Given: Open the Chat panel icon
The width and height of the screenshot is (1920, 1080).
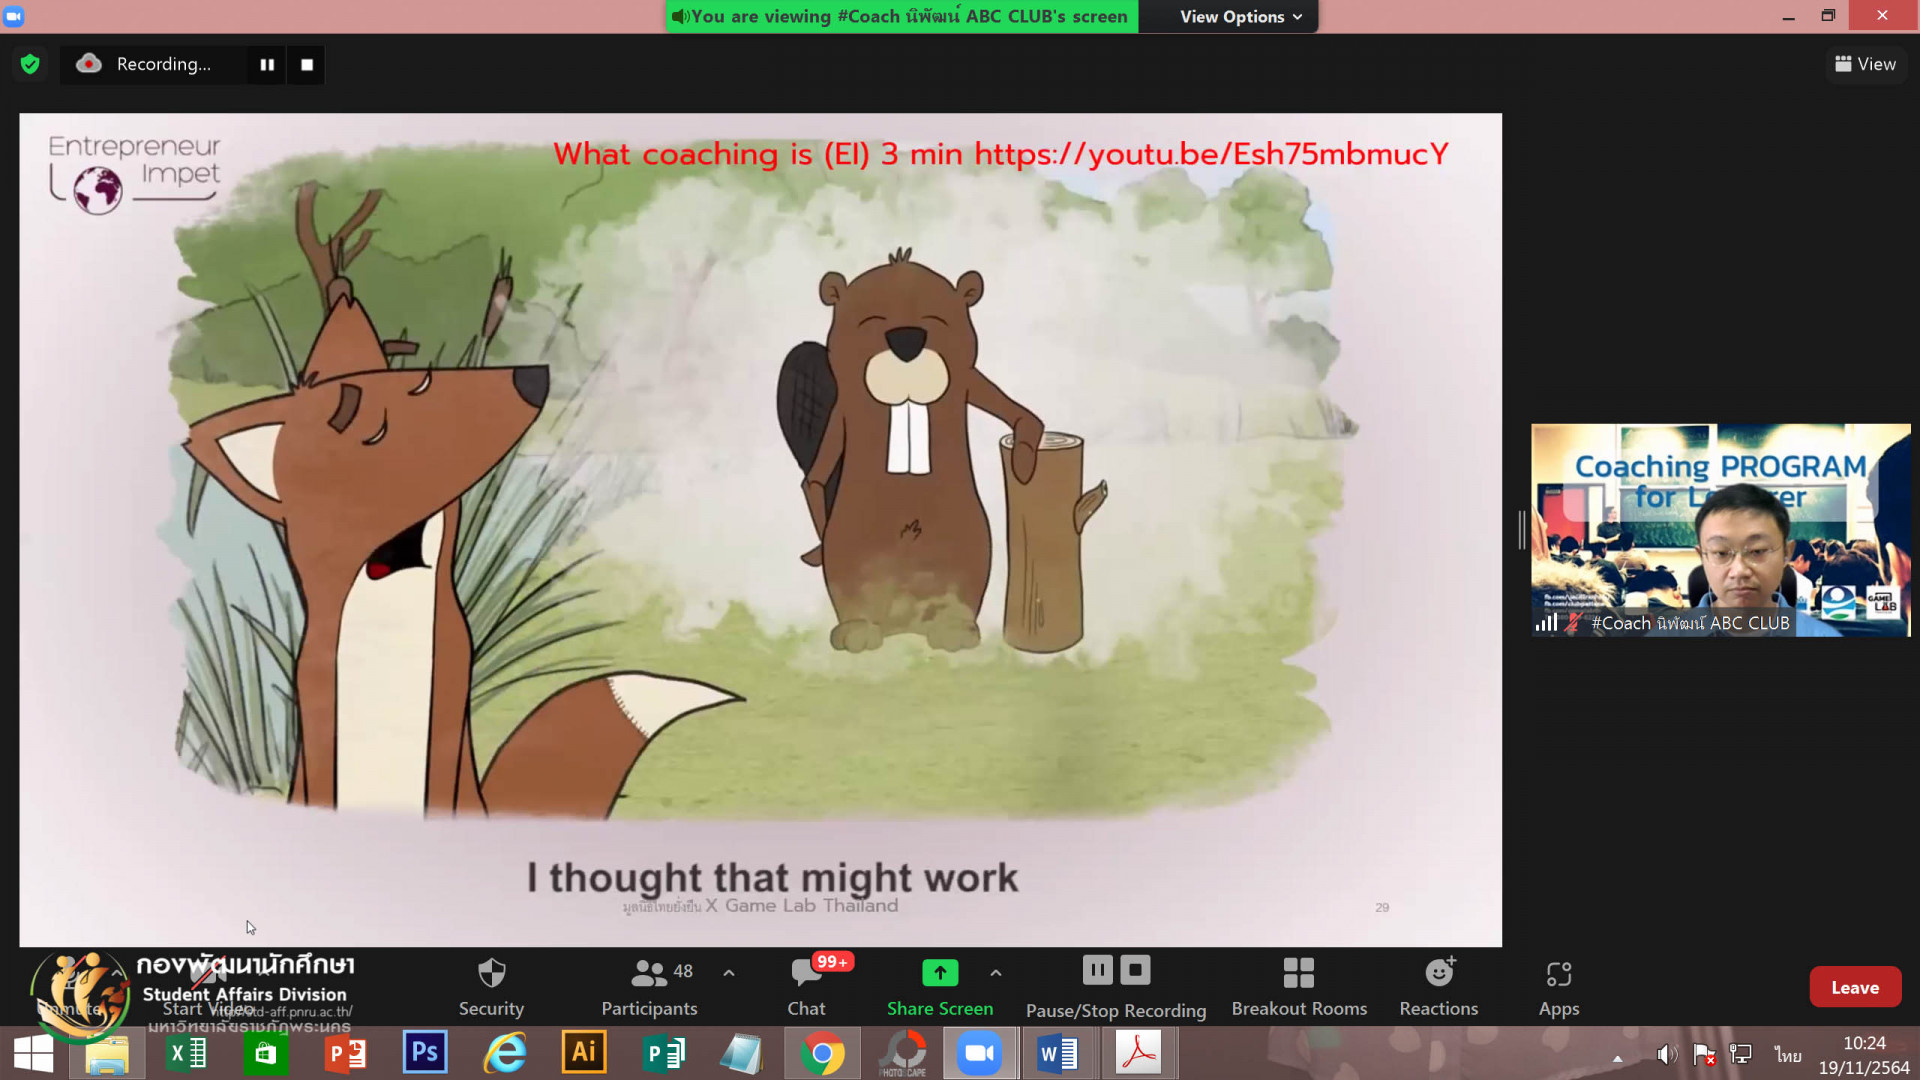Looking at the screenshot, I should tap(806, 973).
